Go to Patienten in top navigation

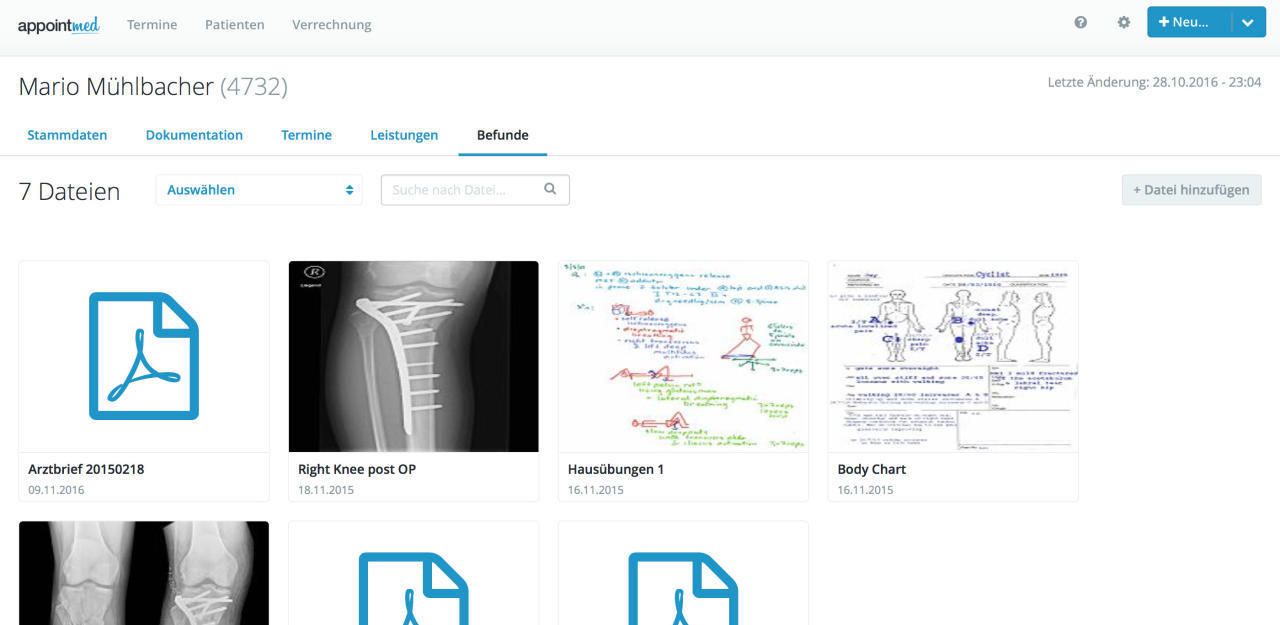tap(235, 25)
